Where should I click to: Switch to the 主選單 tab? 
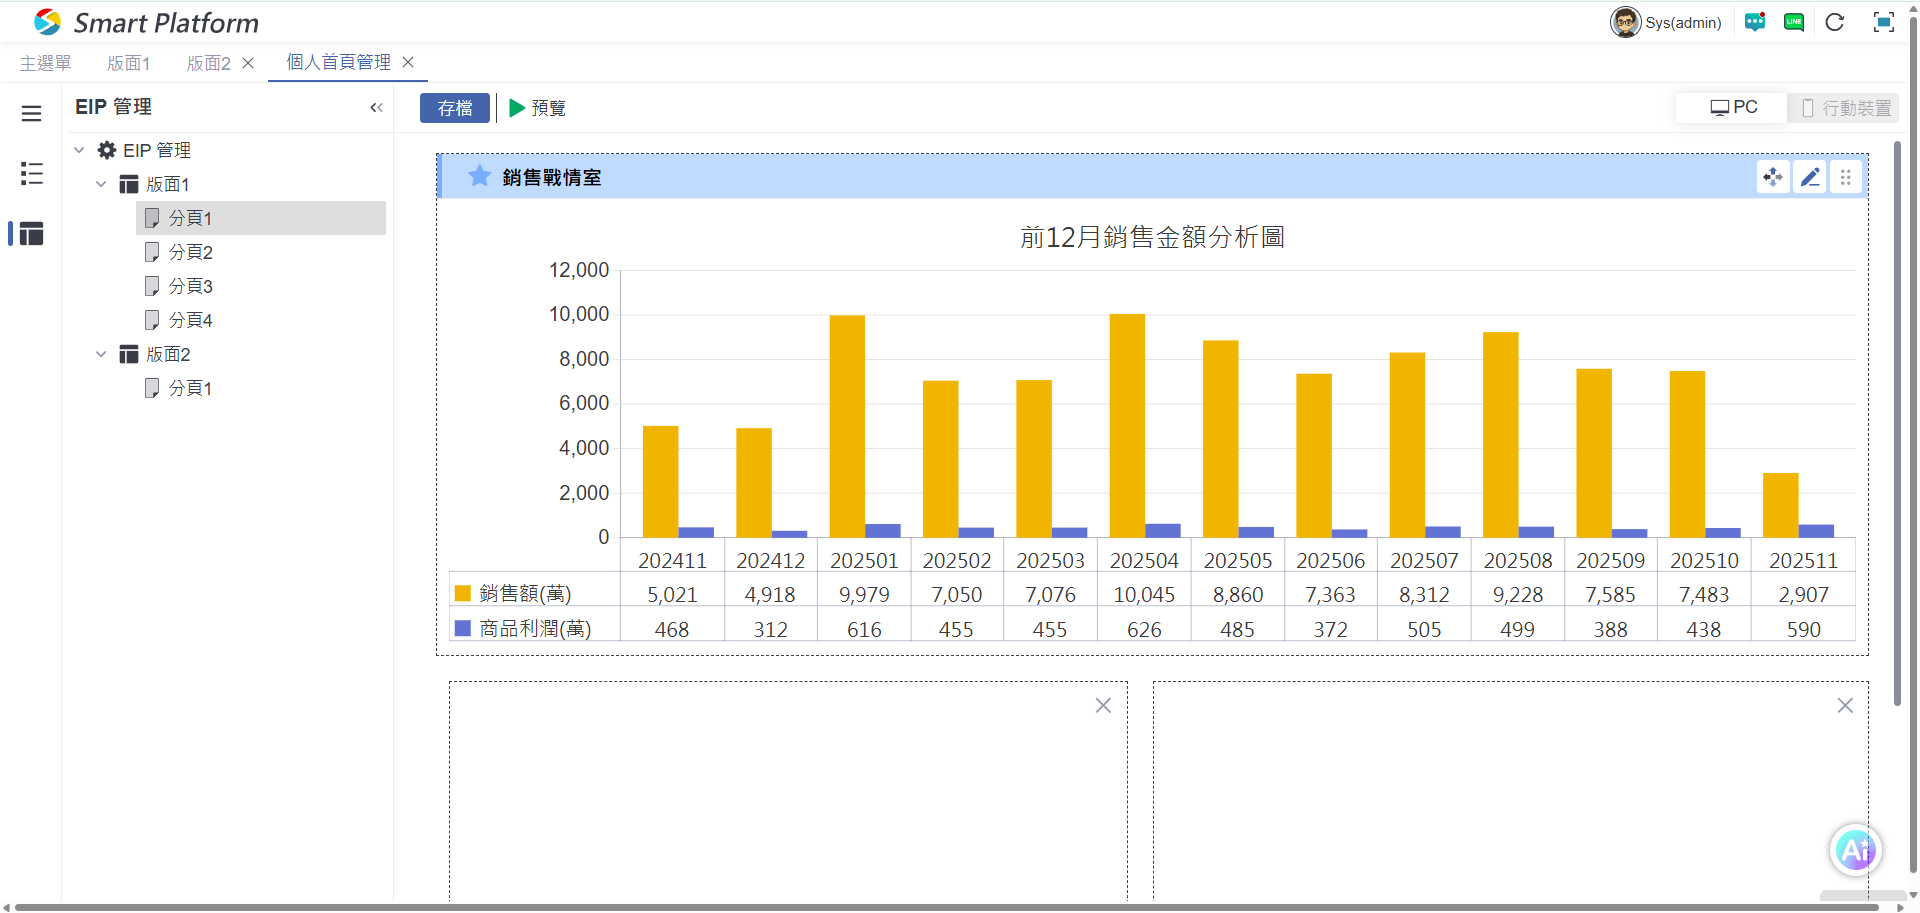coord(46,63)
